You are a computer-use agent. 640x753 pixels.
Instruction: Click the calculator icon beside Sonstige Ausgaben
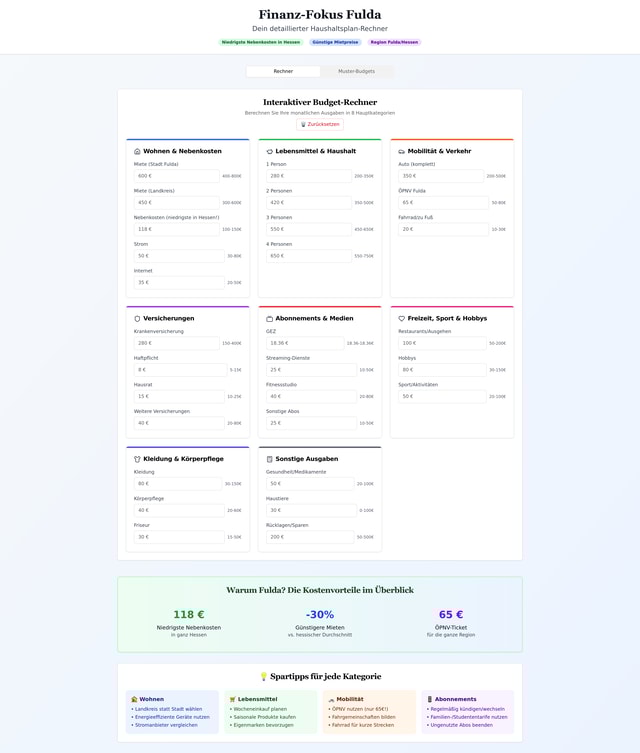[269, 459]
